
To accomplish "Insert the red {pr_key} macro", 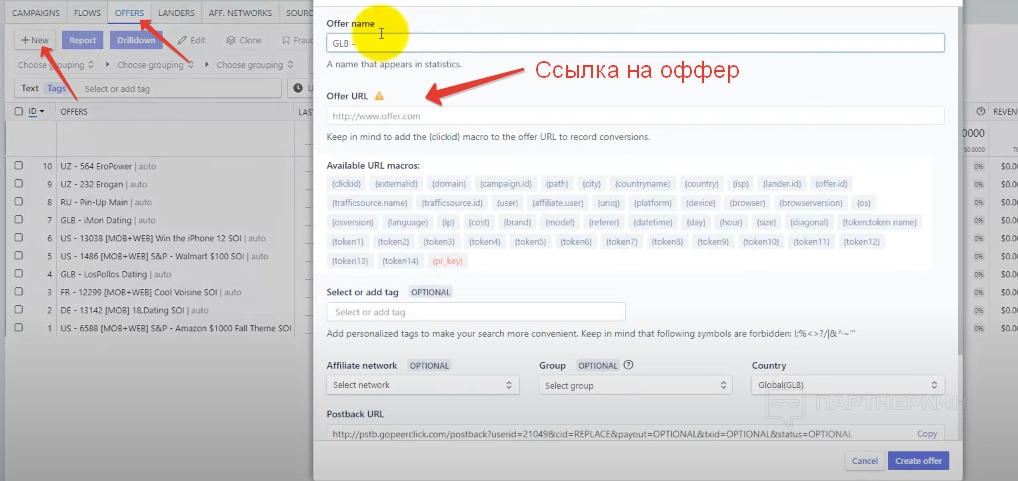I will point(448,261).
